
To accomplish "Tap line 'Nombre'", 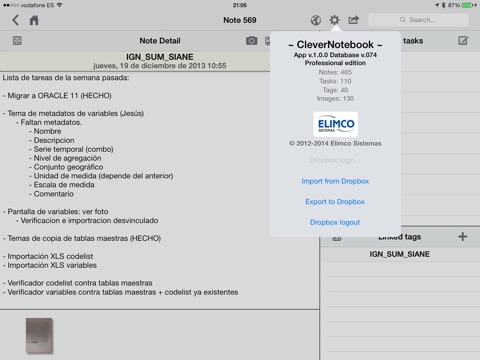I will coord(45,131).
